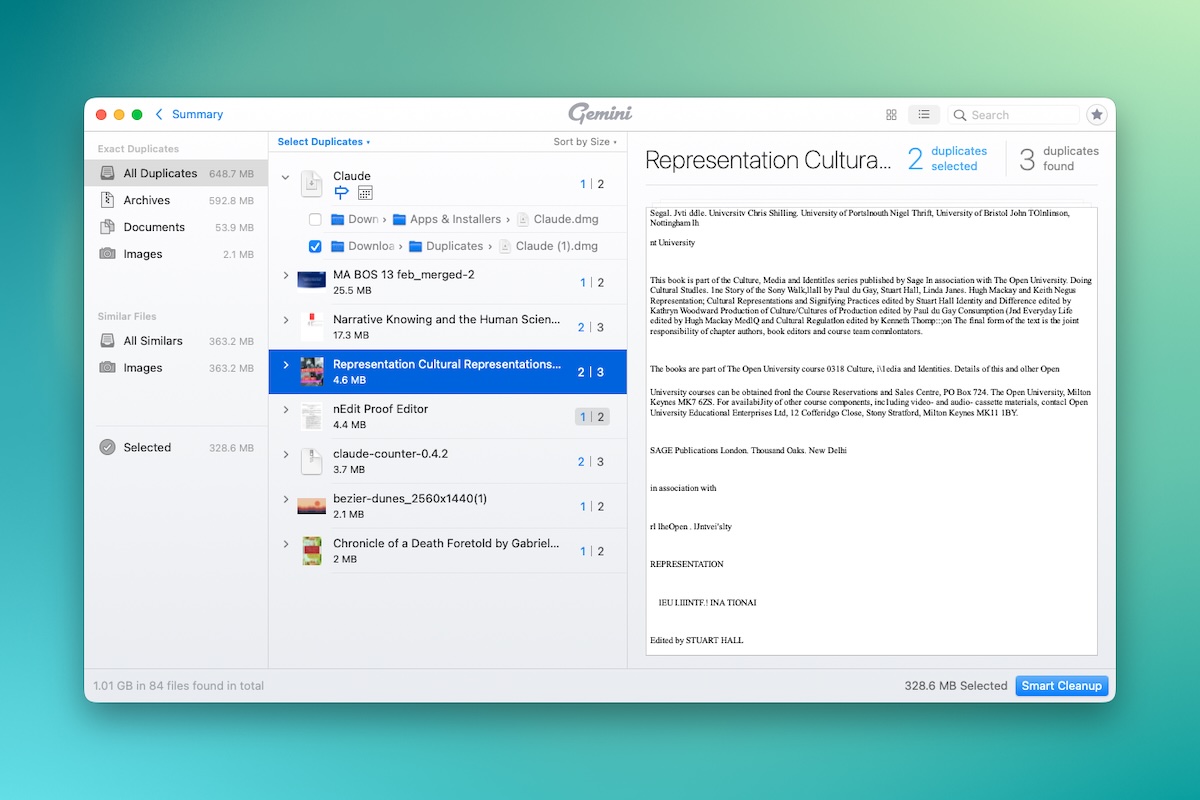Image resolution: width=1200 pixels, height=800 pixels.
Task: Click the Downloa folder icon in second path
Action: tap(338, 246)
